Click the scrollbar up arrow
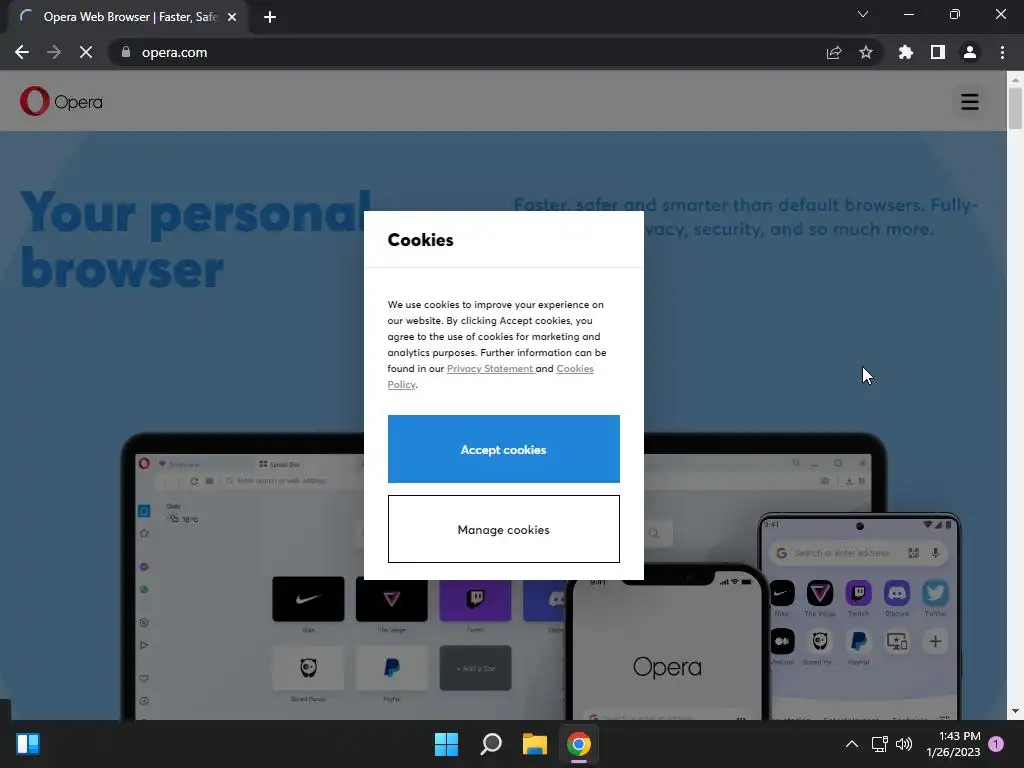Screen dimensions: 1024x768 click(1015, 79)
